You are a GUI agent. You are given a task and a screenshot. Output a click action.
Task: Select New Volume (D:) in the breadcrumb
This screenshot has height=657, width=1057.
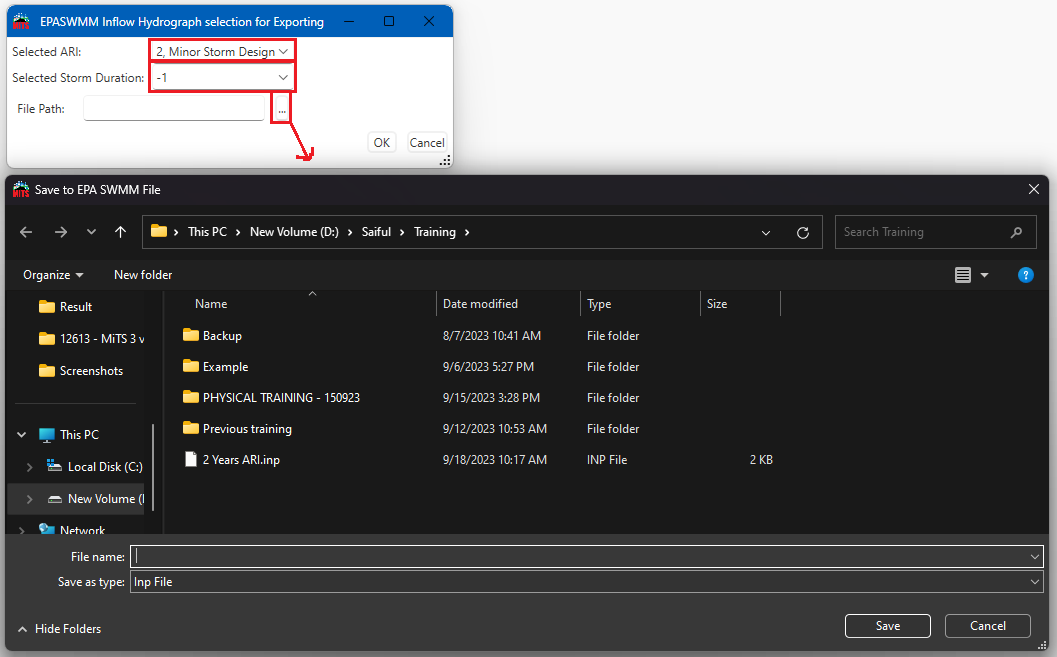pyautogui.click(x=295, y=232)
